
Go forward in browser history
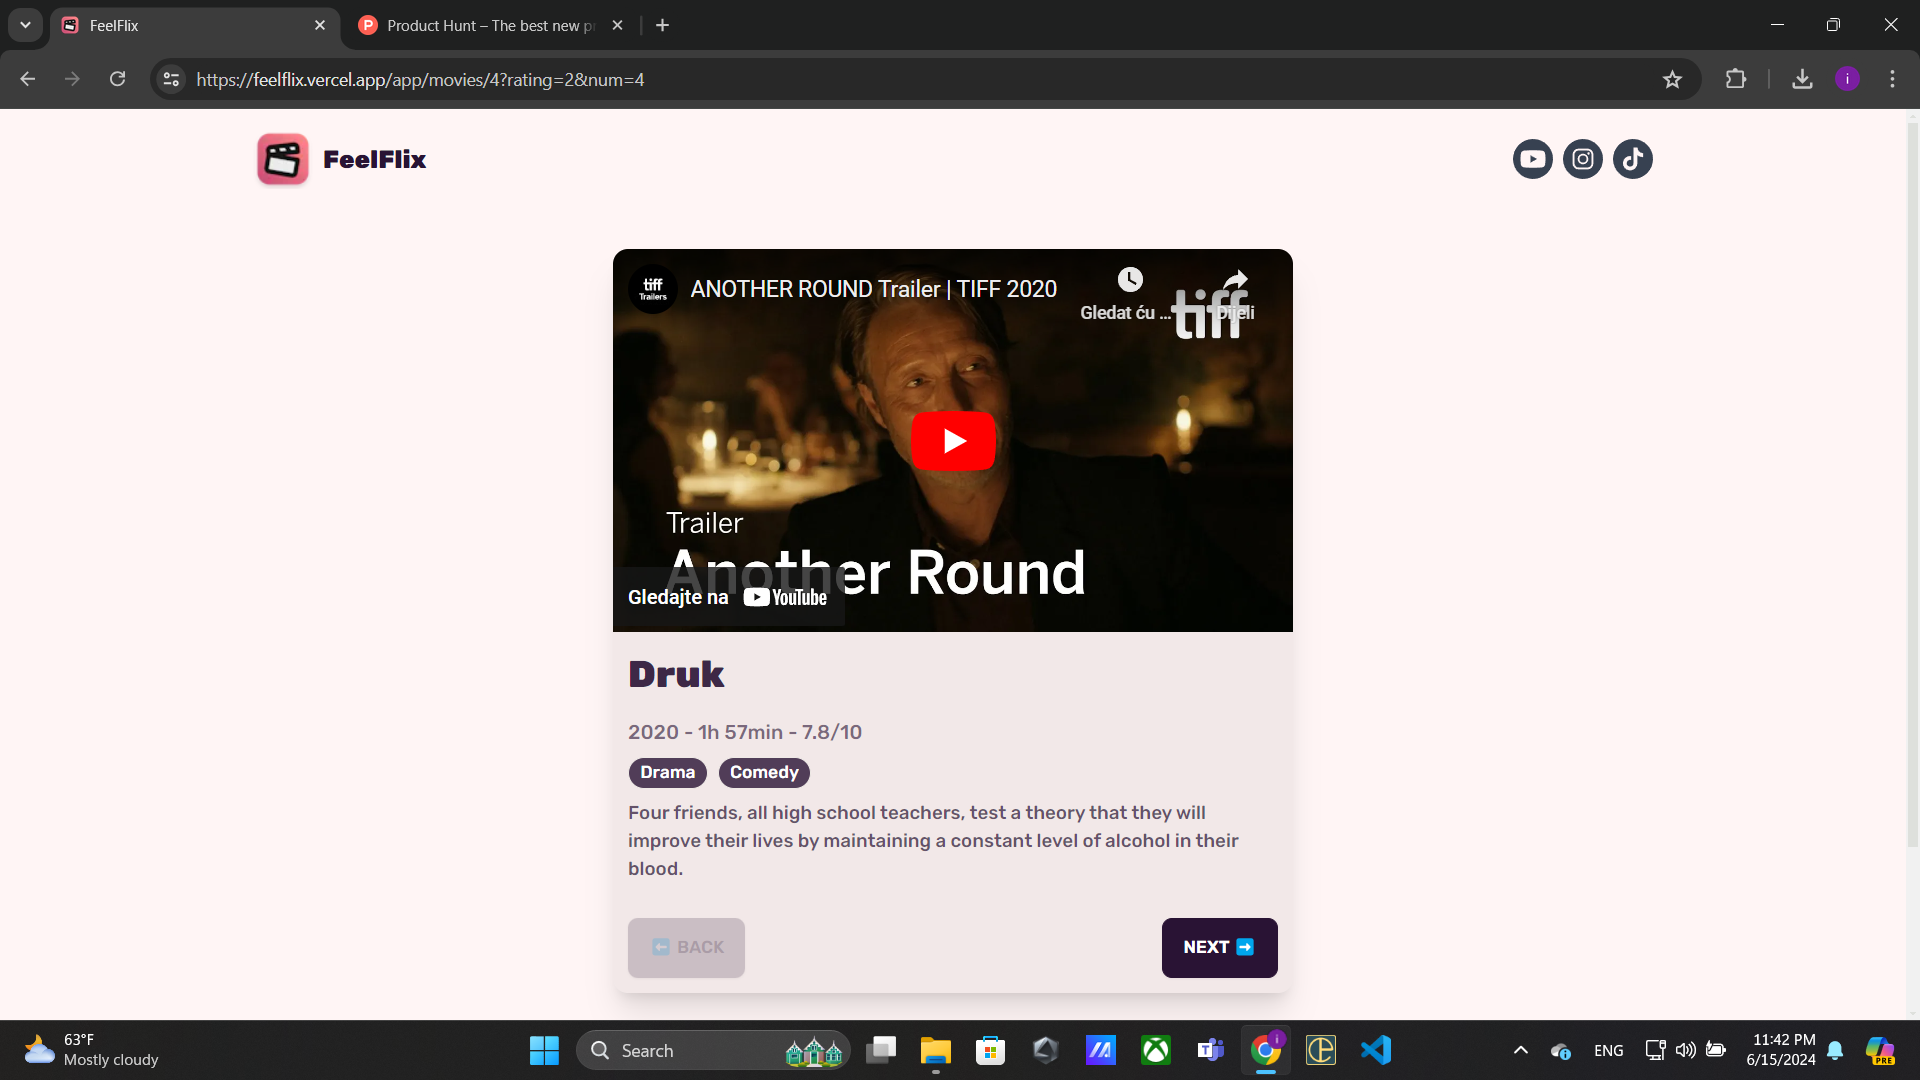point(72,79)
